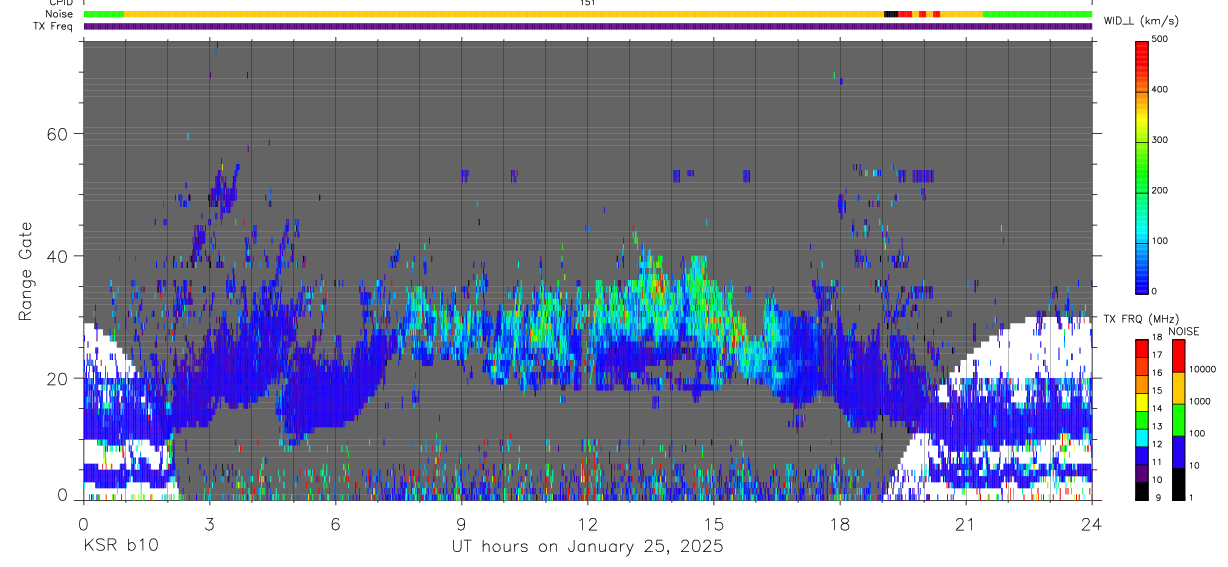The width and height of the screenshot is (1228, 567).
Task: Click the '13' tick on TX FRQ legend
Action: (x=1158, y=427)
